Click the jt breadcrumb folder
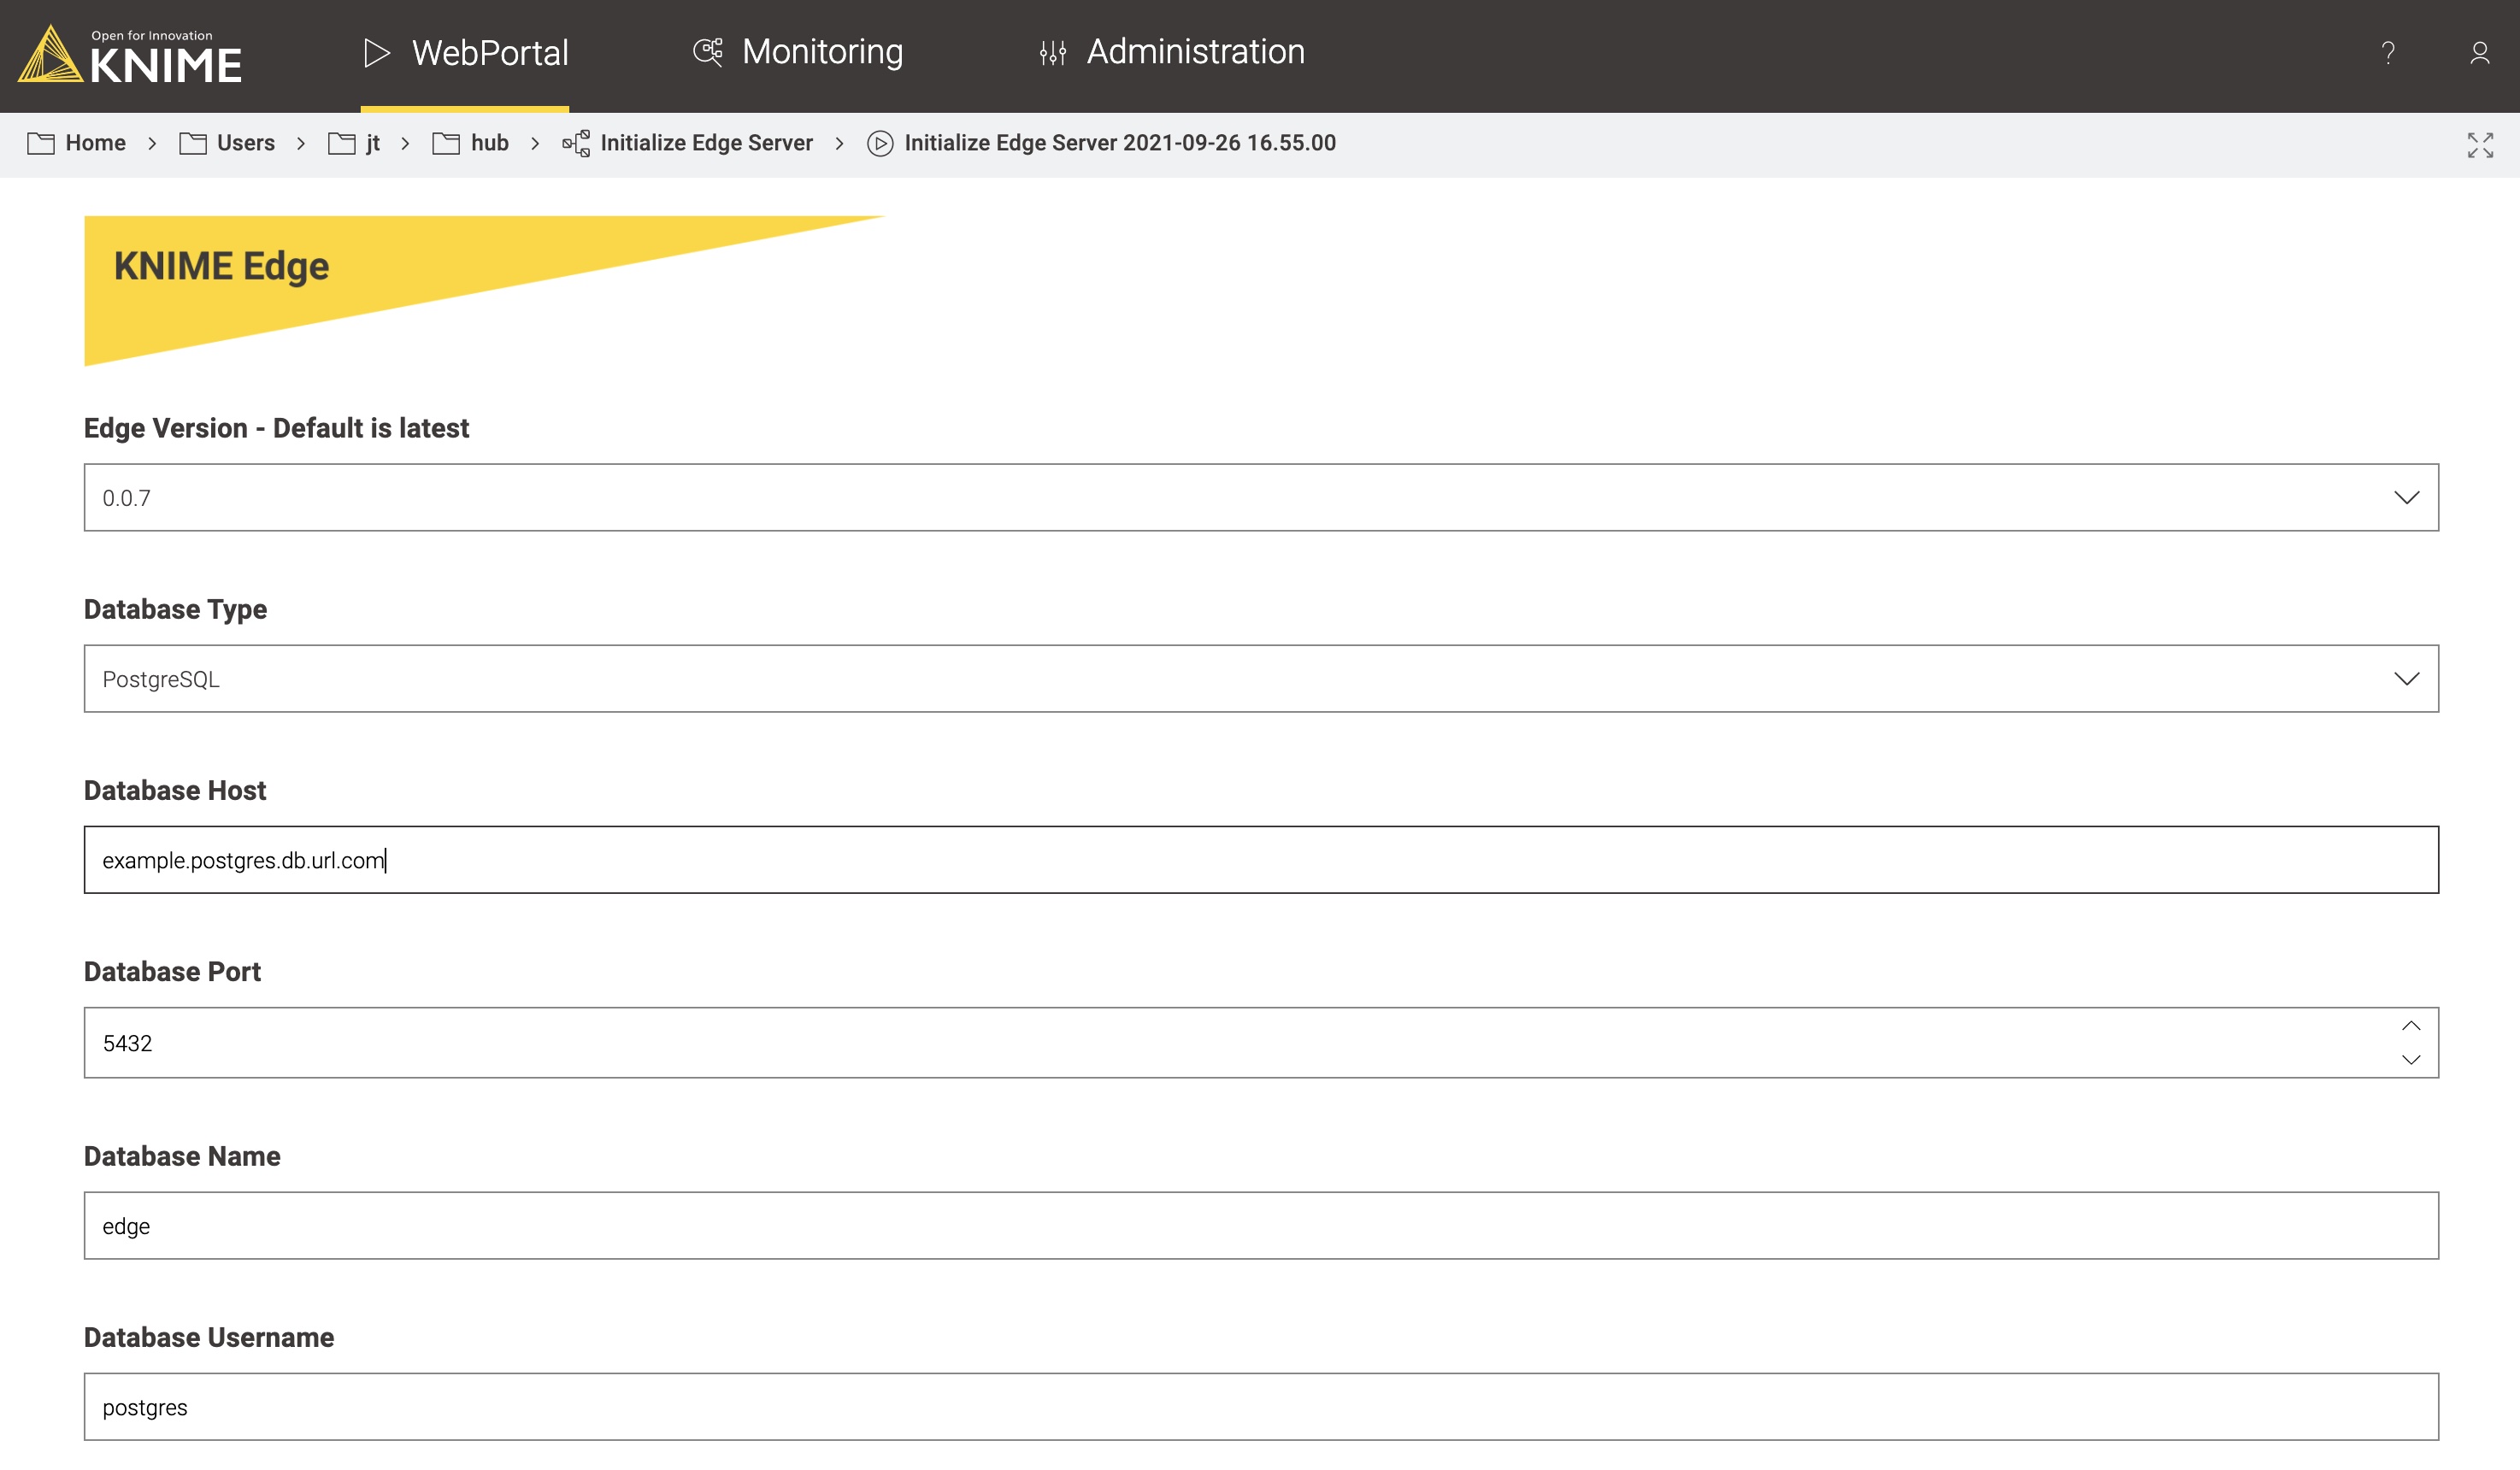The height and width of the screenshot is (1470, 2520). click(x=373, y=144)
